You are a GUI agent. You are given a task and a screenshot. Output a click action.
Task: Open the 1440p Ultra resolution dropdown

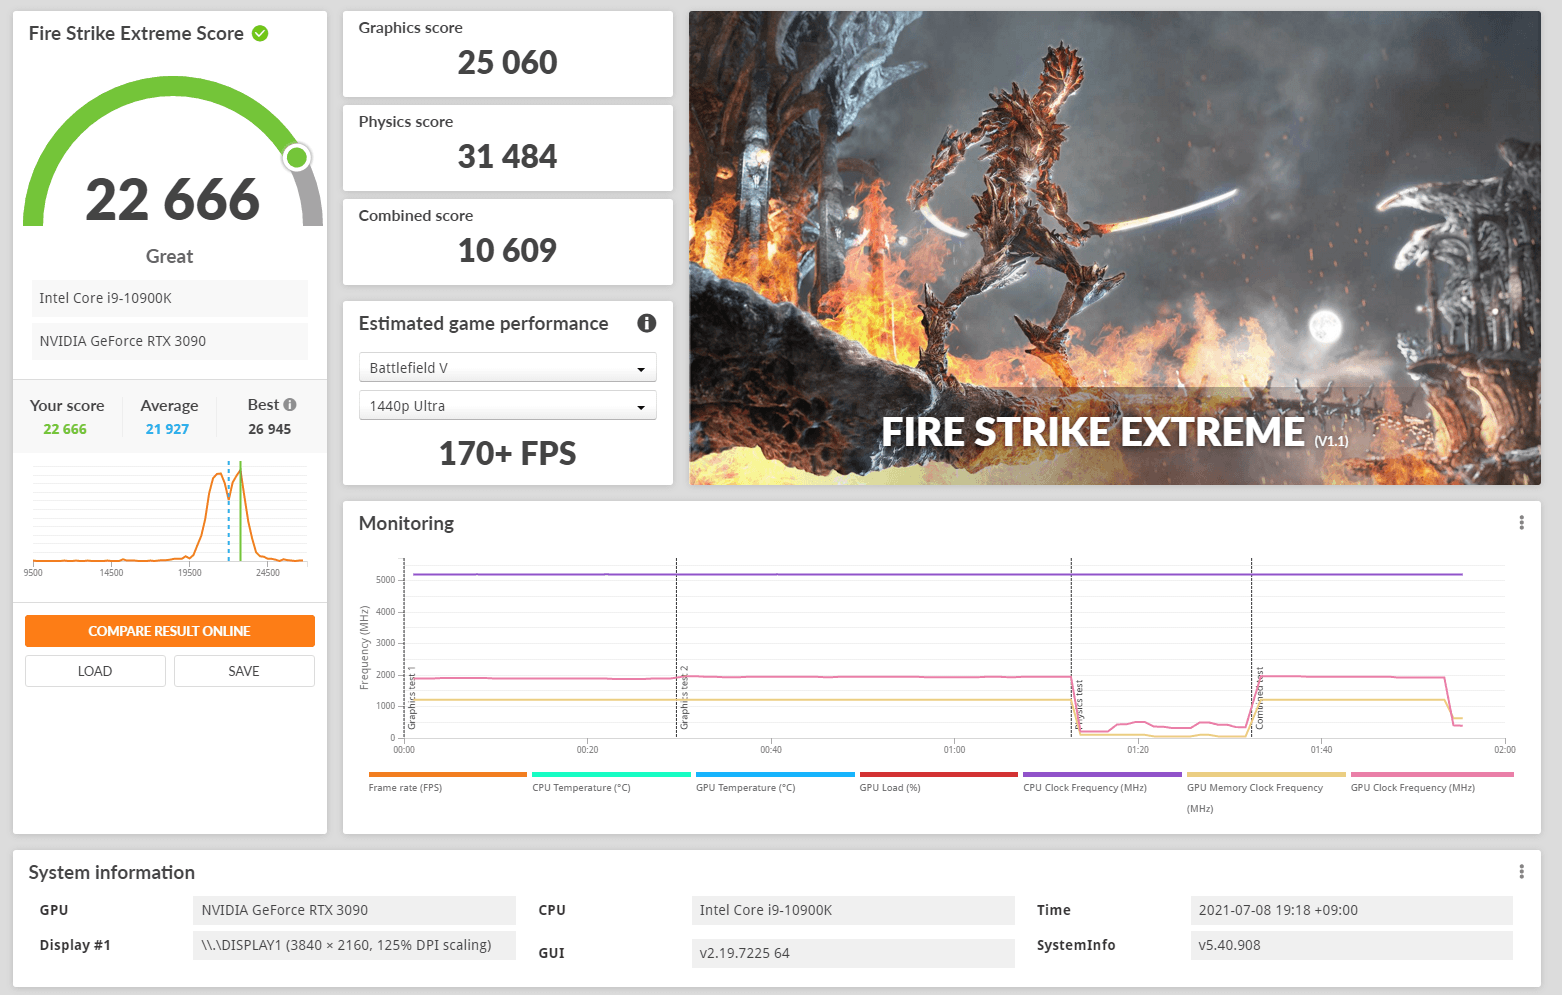click(507, 405)
